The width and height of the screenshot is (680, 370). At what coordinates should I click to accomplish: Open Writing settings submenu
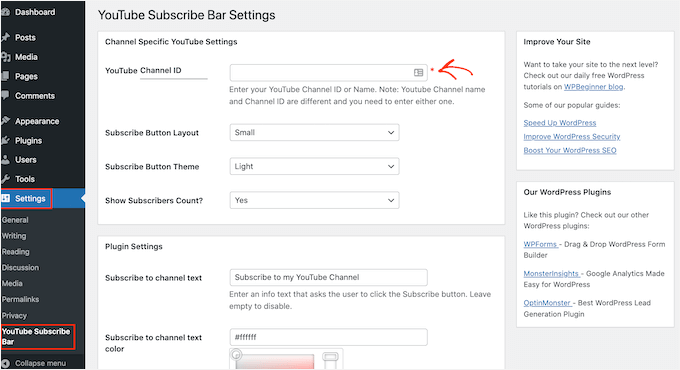[14, 236]
